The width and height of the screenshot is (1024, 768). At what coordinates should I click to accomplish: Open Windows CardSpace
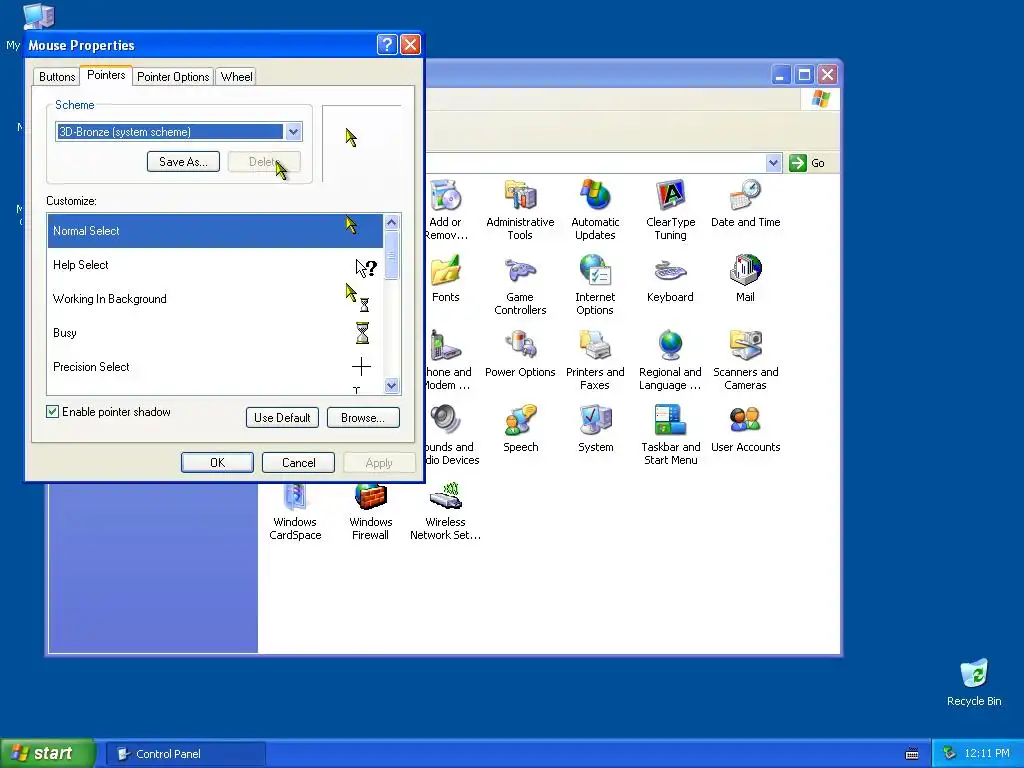click(x=295, y=513)
